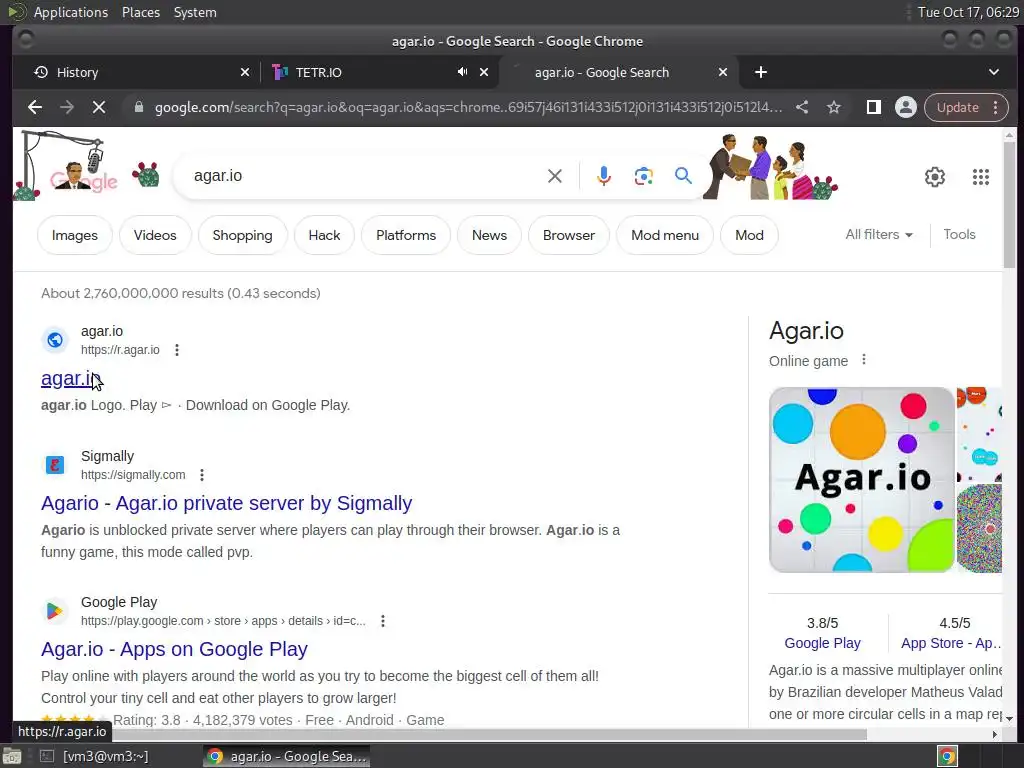Open search Tools
The image size is (1024, 768).
[x=959, y=234]
